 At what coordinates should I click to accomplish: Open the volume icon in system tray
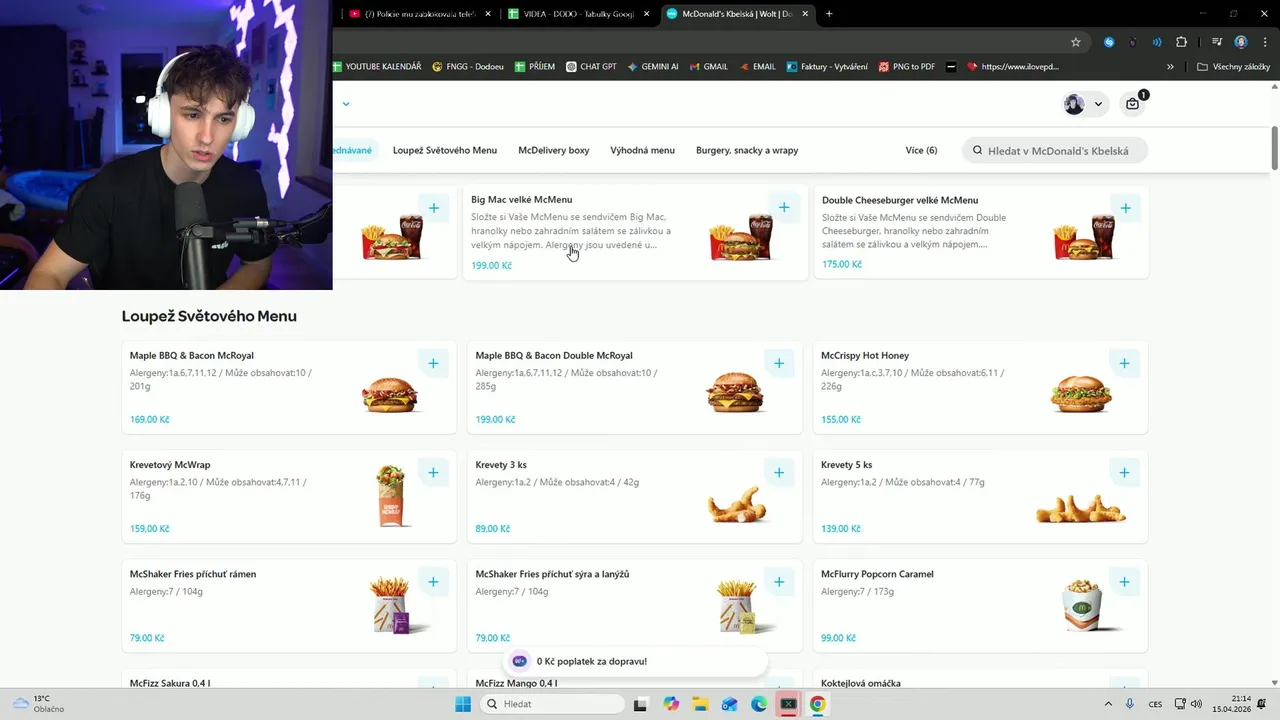pyautogui.click(x=1196, y=704)
